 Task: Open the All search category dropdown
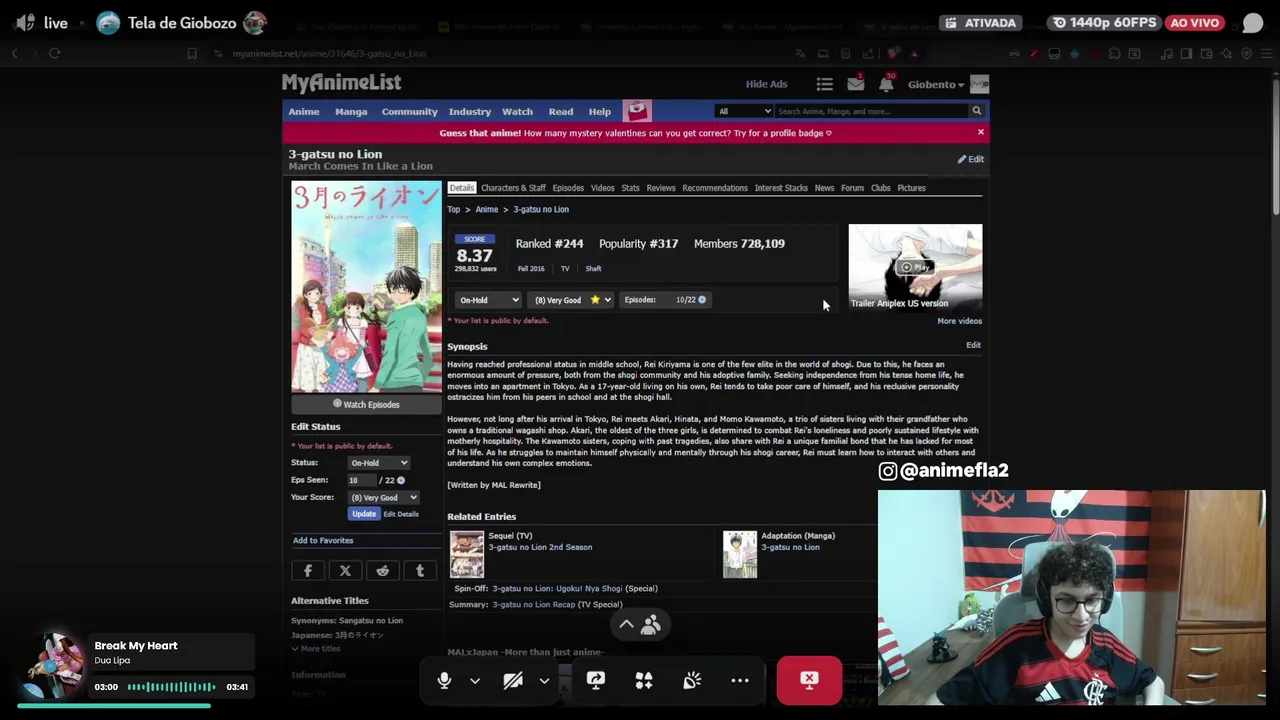click(744, 111)
